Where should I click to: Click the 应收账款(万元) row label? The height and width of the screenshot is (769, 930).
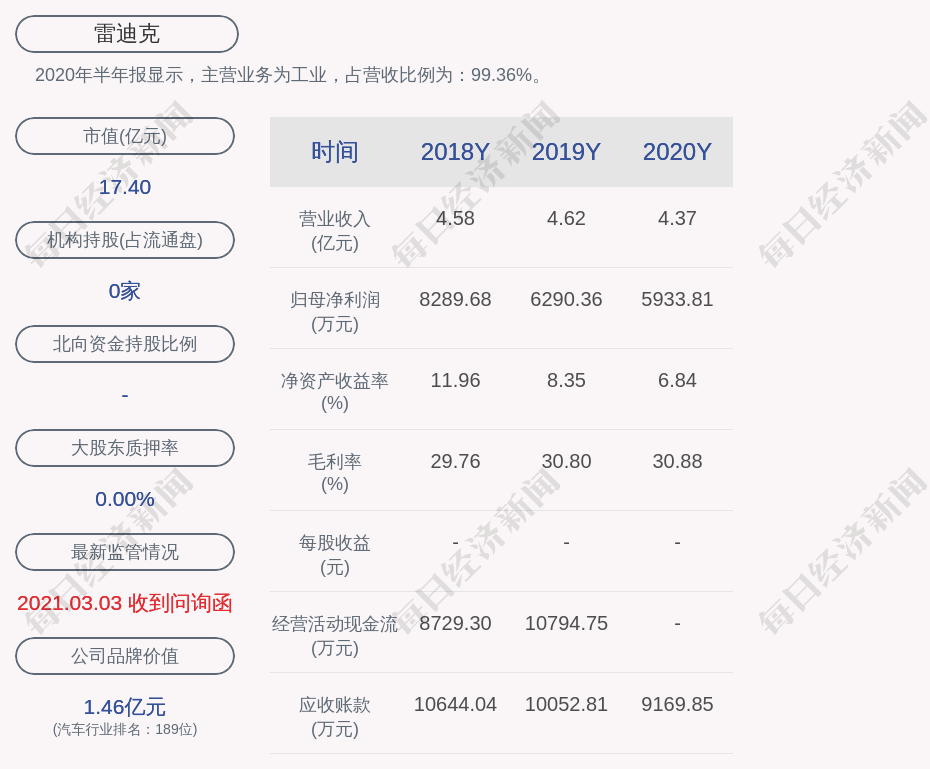(x=335, y=717)
